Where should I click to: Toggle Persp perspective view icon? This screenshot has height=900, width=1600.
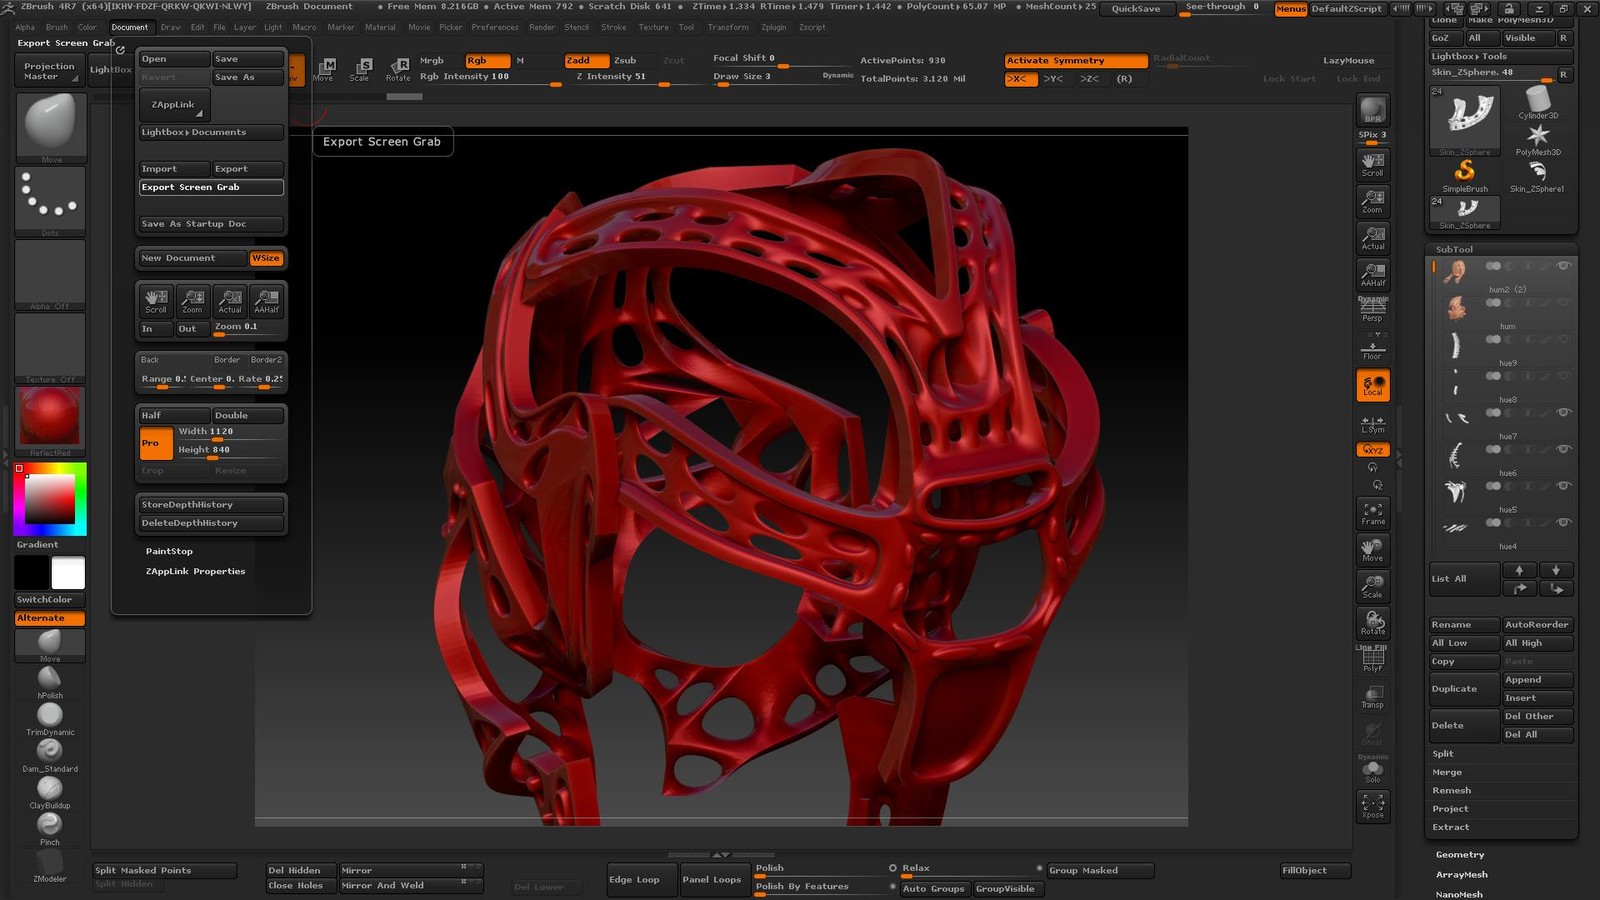[x=1373, y=310]
